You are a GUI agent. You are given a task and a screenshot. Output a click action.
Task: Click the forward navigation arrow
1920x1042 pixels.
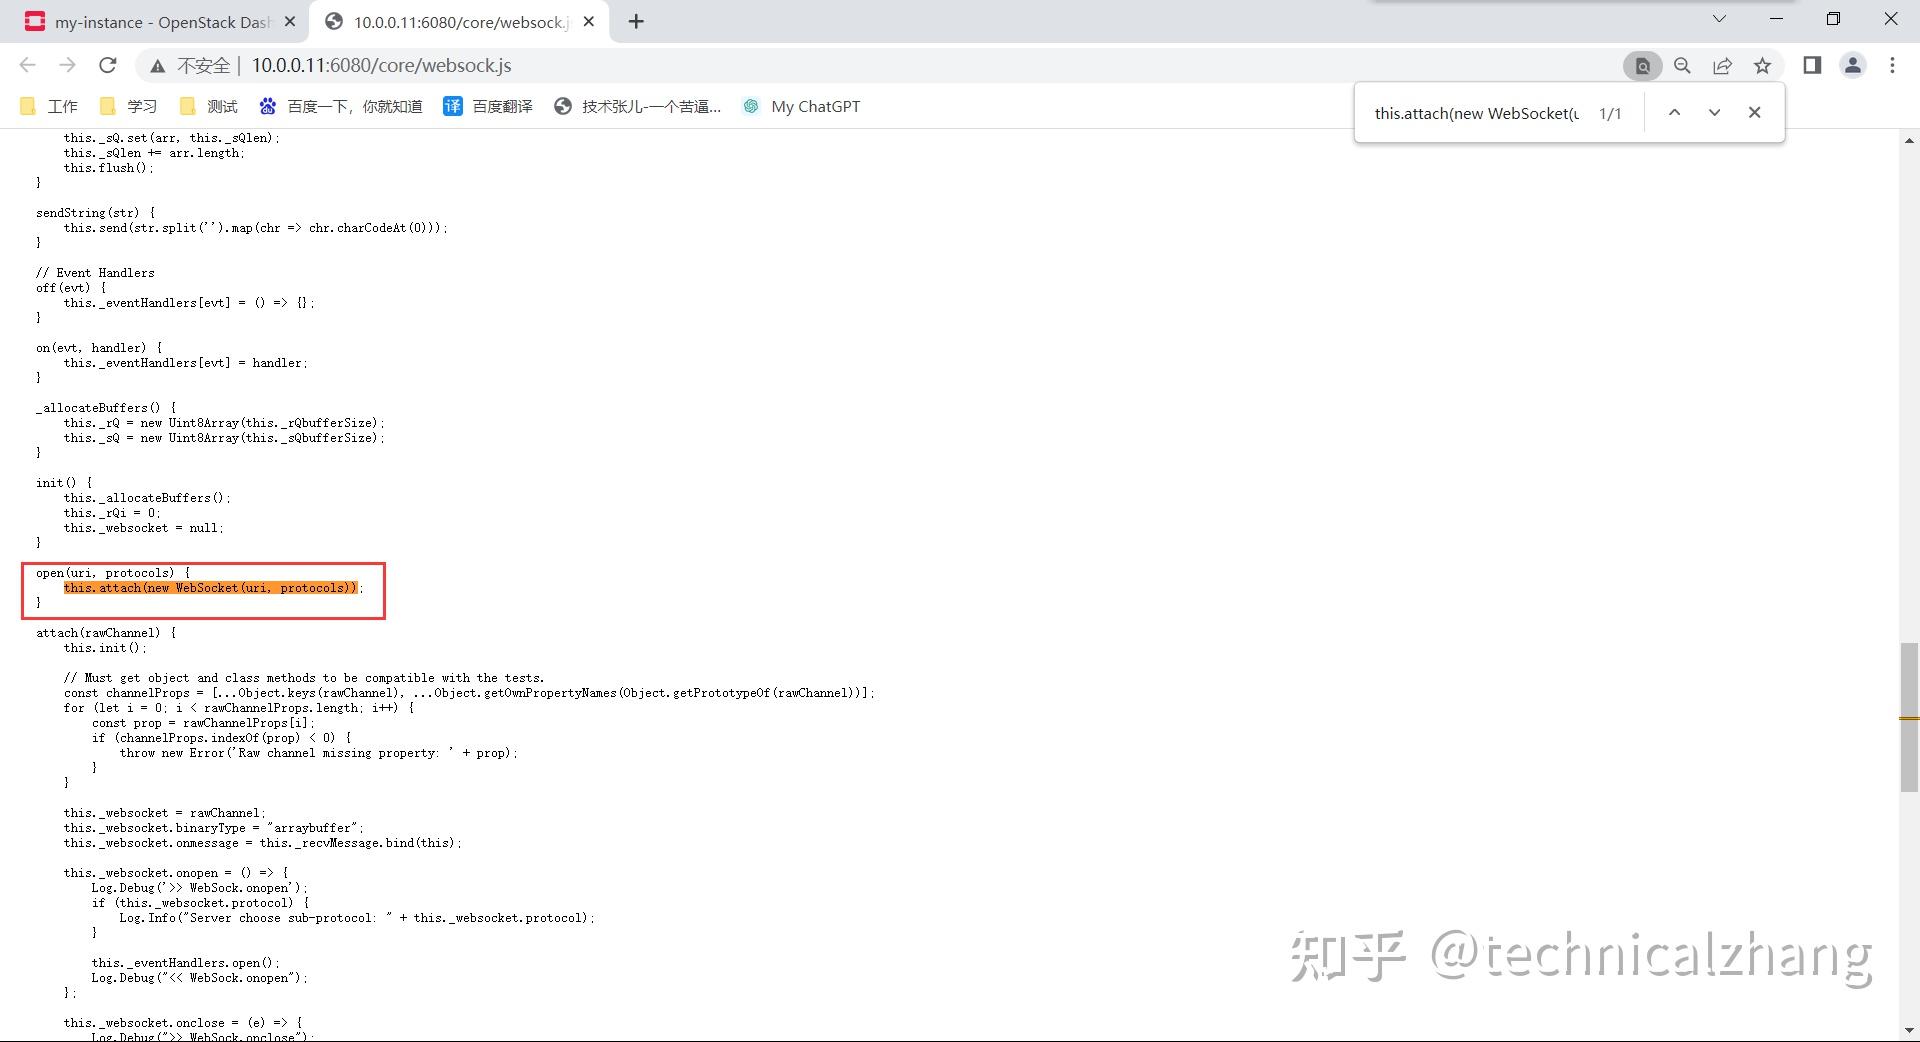point(67,65)
